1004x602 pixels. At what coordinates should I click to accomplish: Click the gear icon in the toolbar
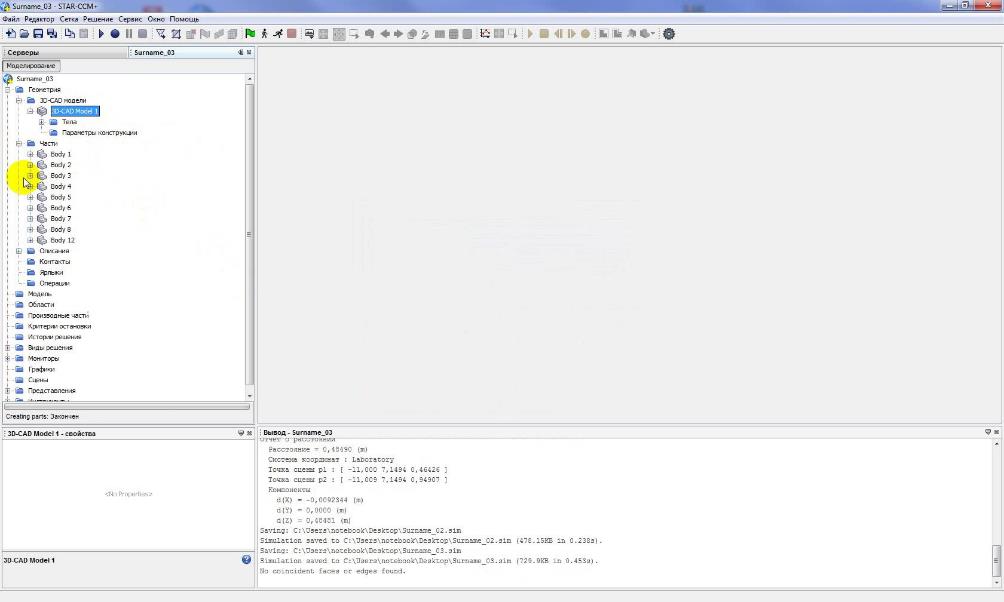(669, 34)
